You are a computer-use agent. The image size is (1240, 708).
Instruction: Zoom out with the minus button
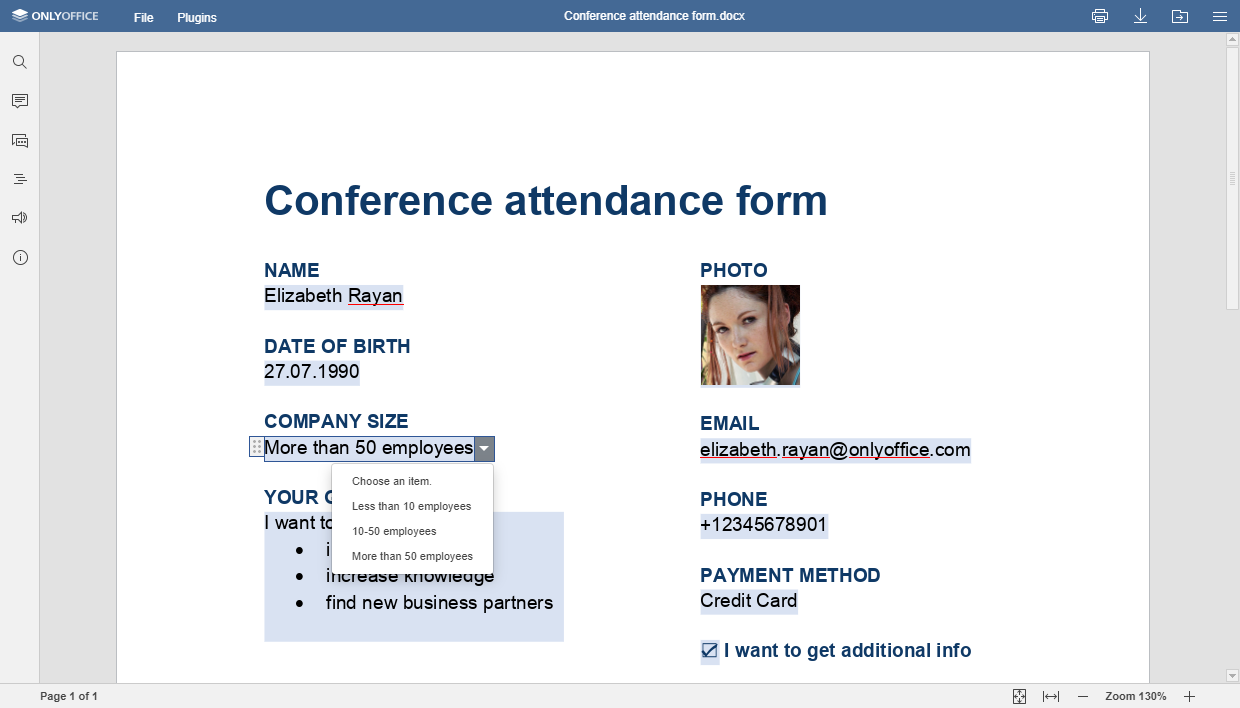(x=1082, y=696)
